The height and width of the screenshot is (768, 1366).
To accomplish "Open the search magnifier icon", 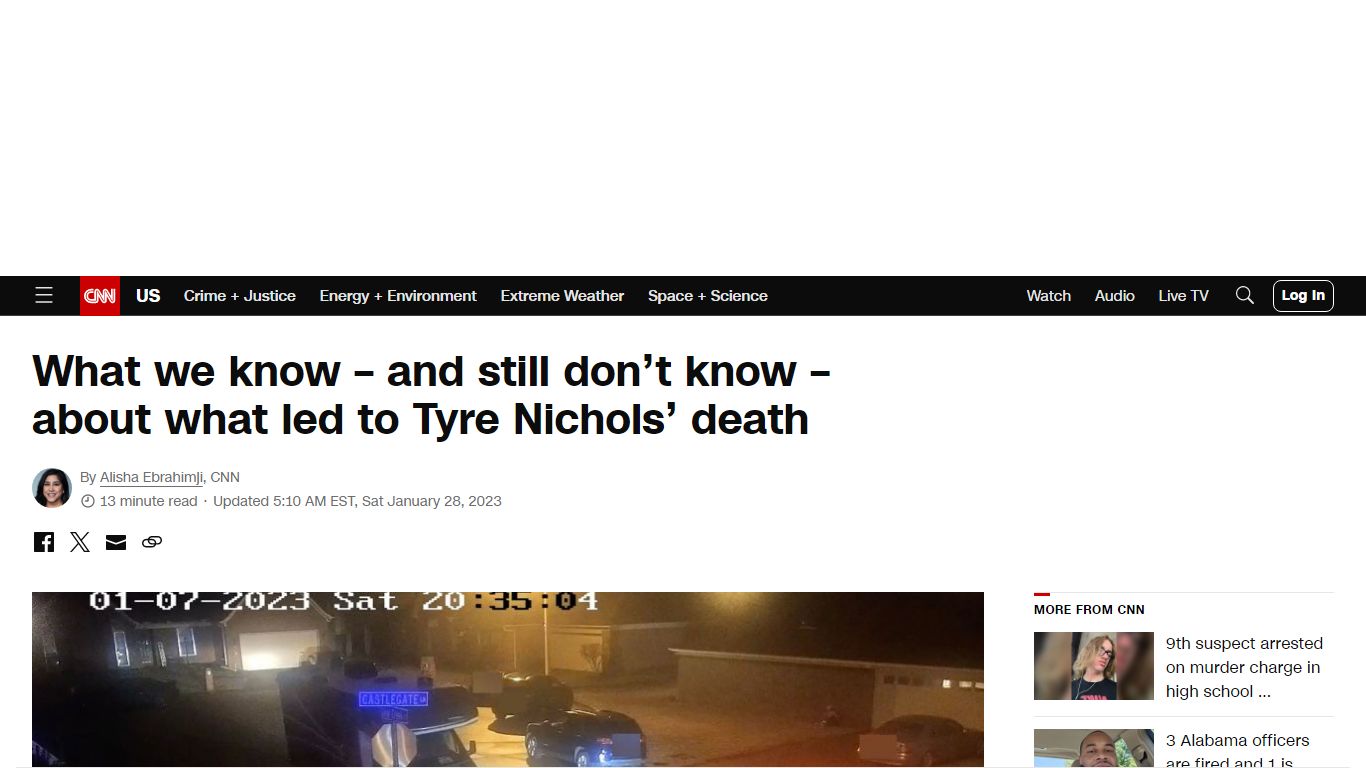I will tap(1245, 296).
